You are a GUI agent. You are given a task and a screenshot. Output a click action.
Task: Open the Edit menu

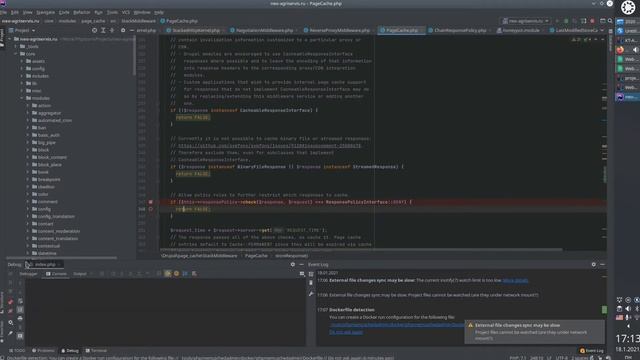tap(15, 13)
